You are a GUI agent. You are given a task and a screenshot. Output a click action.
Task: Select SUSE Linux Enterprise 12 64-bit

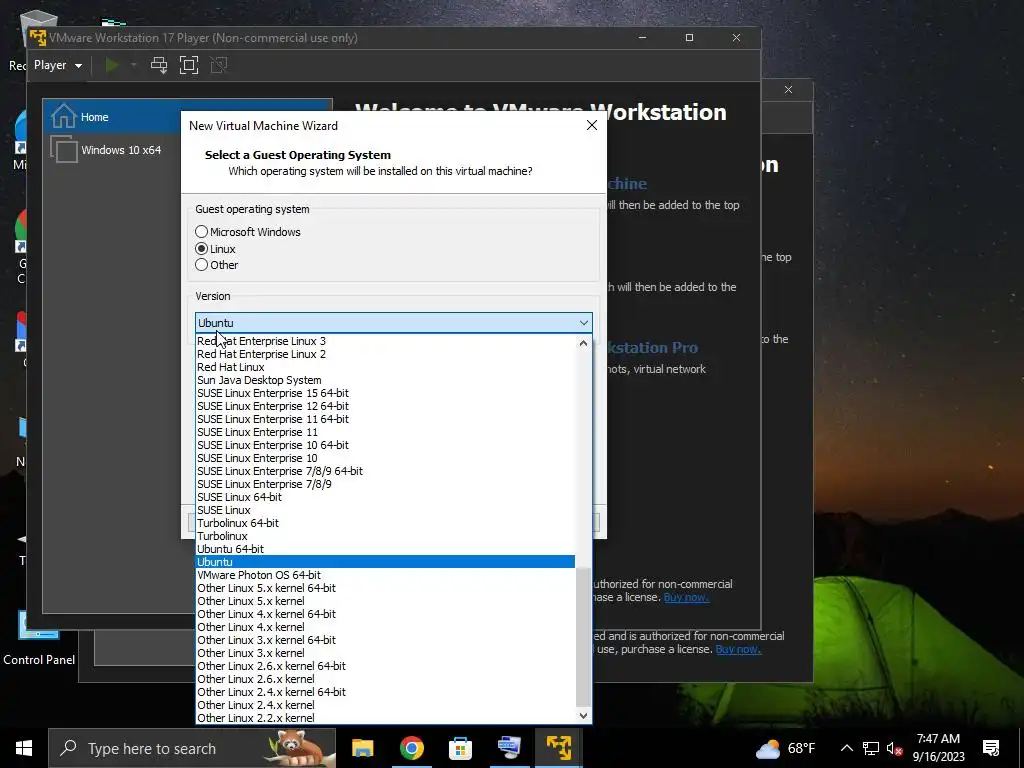pyautogui.click(x=385, y=406)
